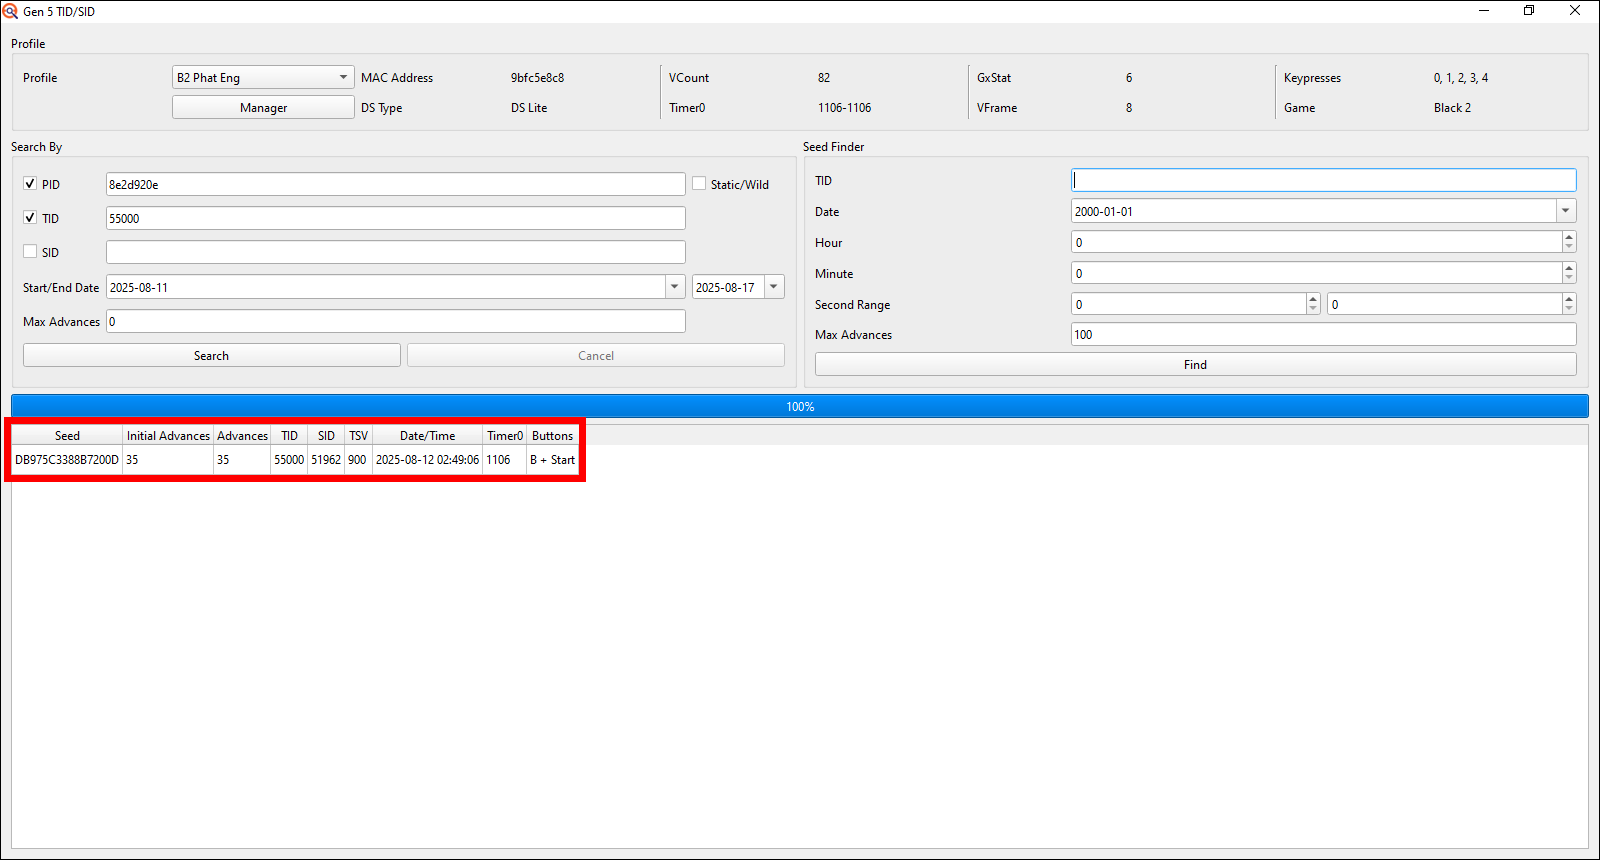
Task: Click the 100% progress bar
Action: pos(800,406)
